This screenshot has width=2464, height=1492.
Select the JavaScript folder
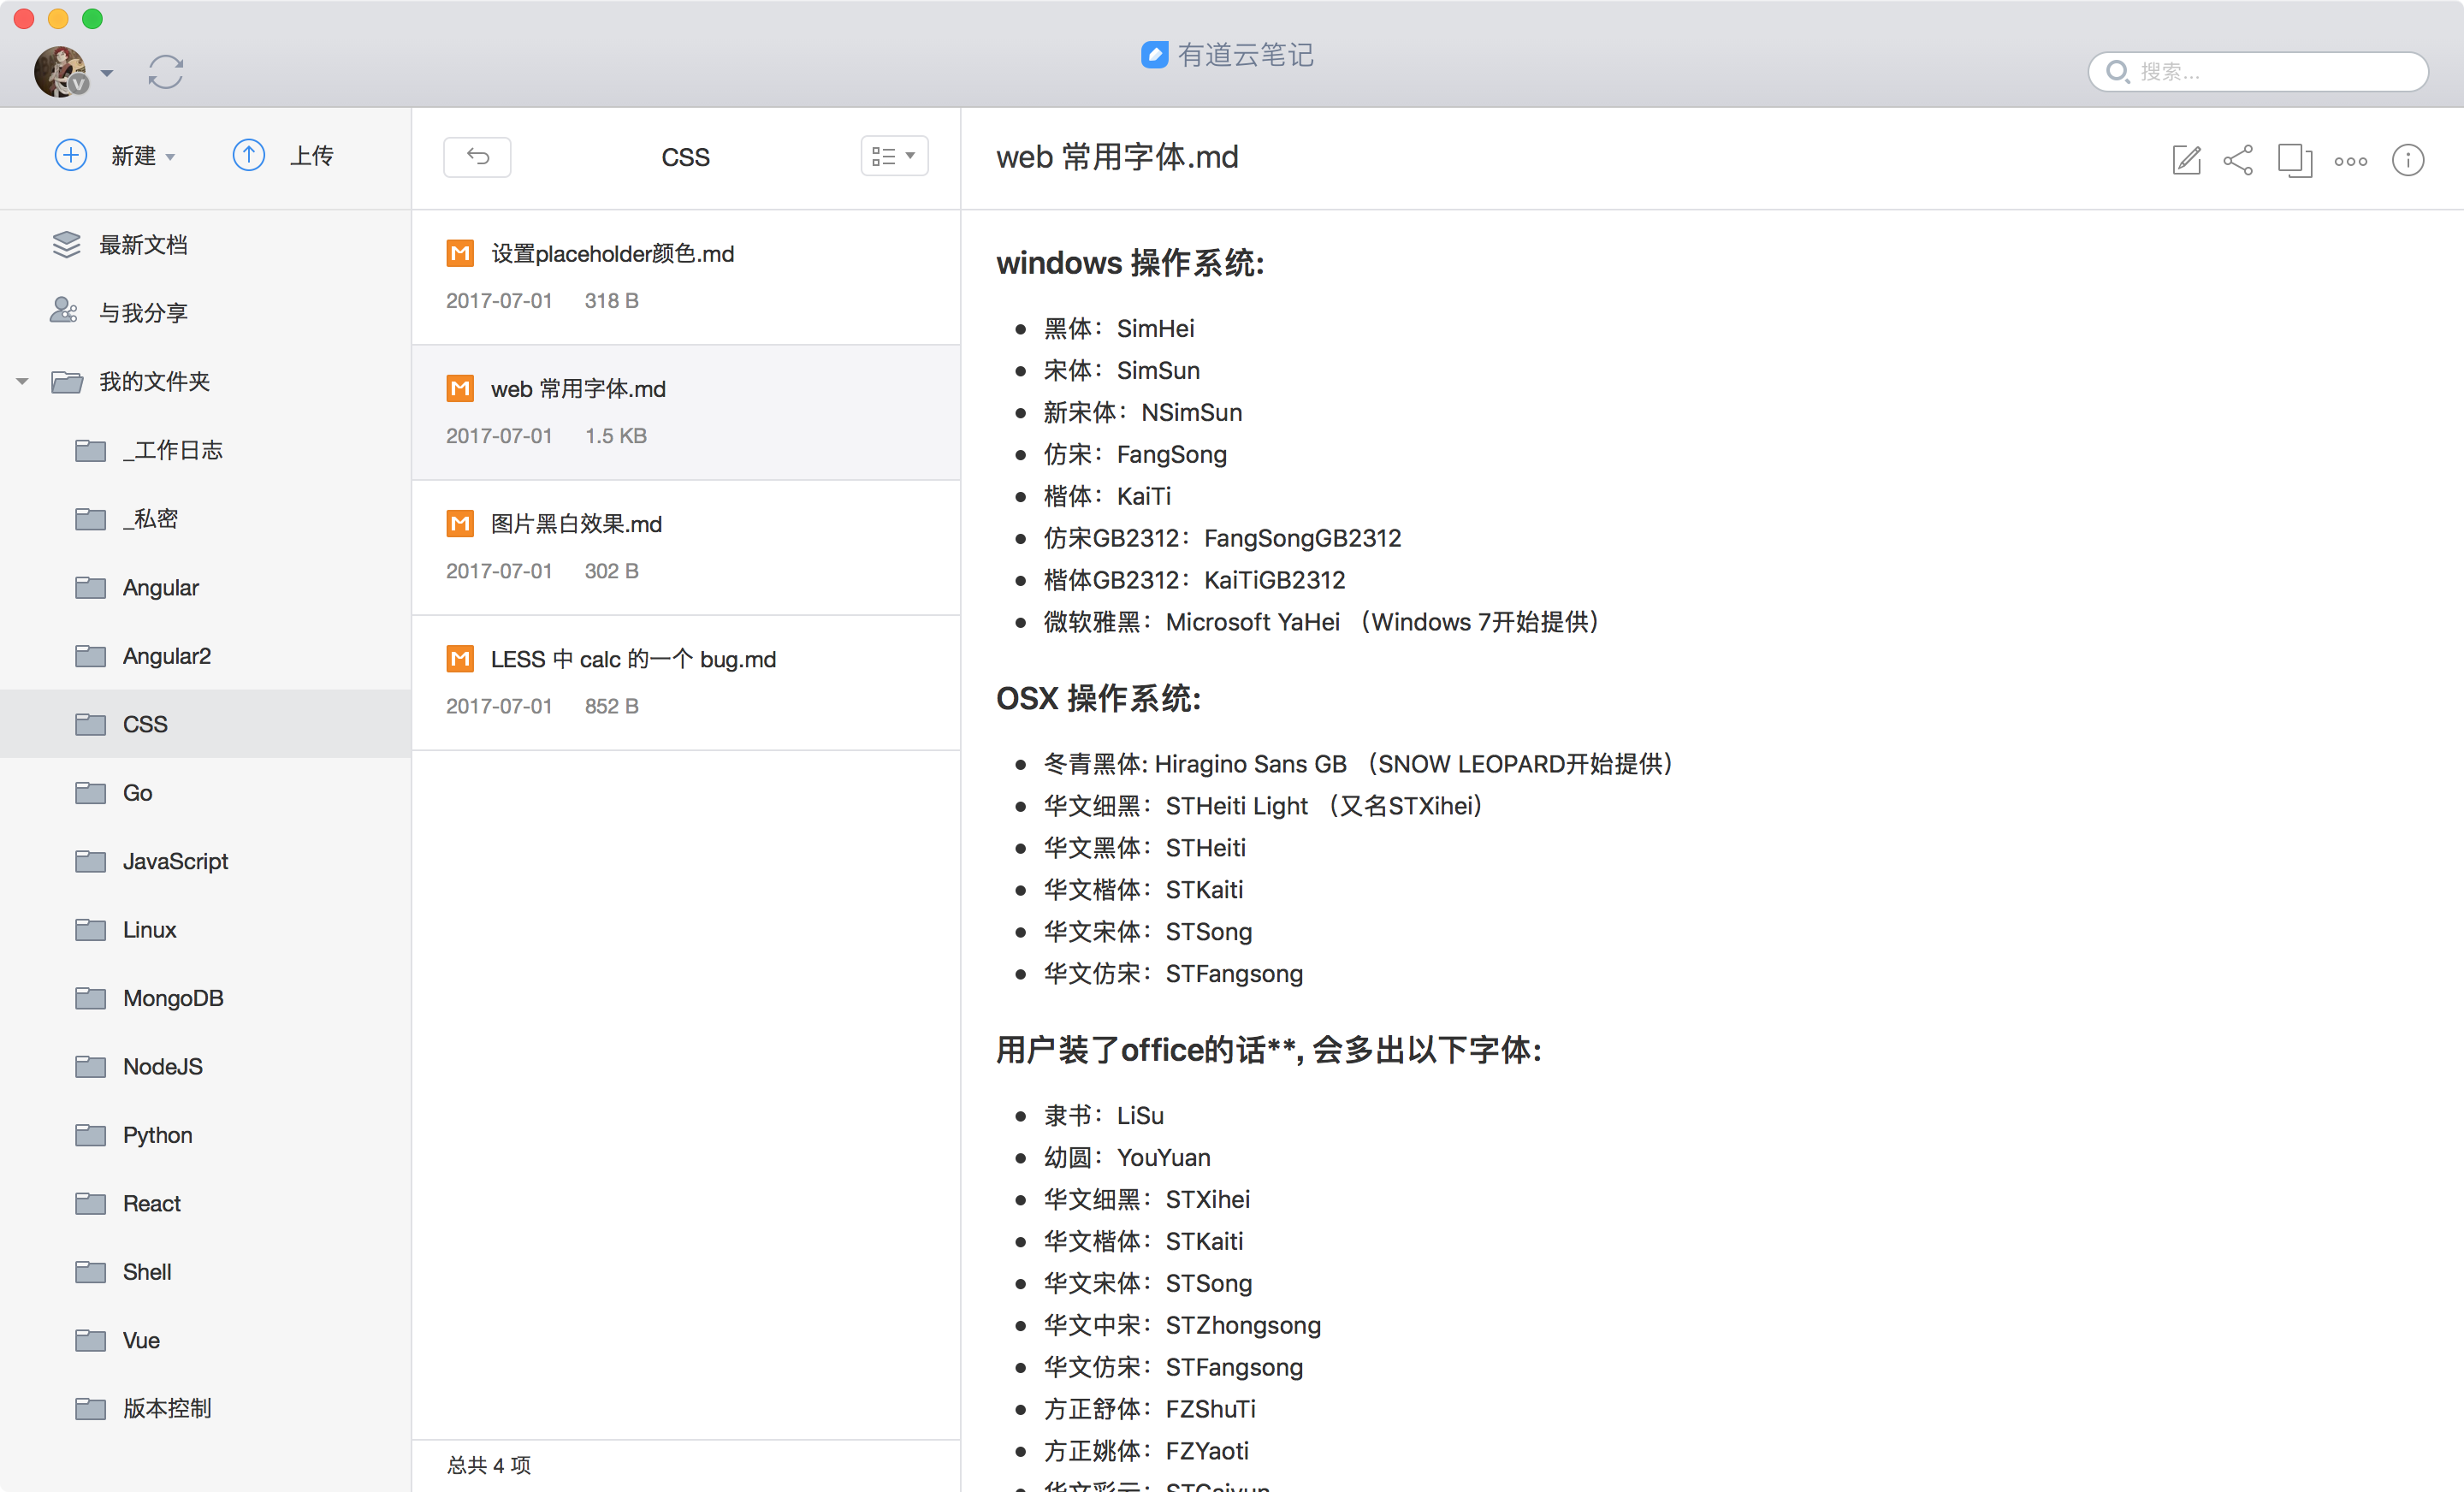point(175,861)
